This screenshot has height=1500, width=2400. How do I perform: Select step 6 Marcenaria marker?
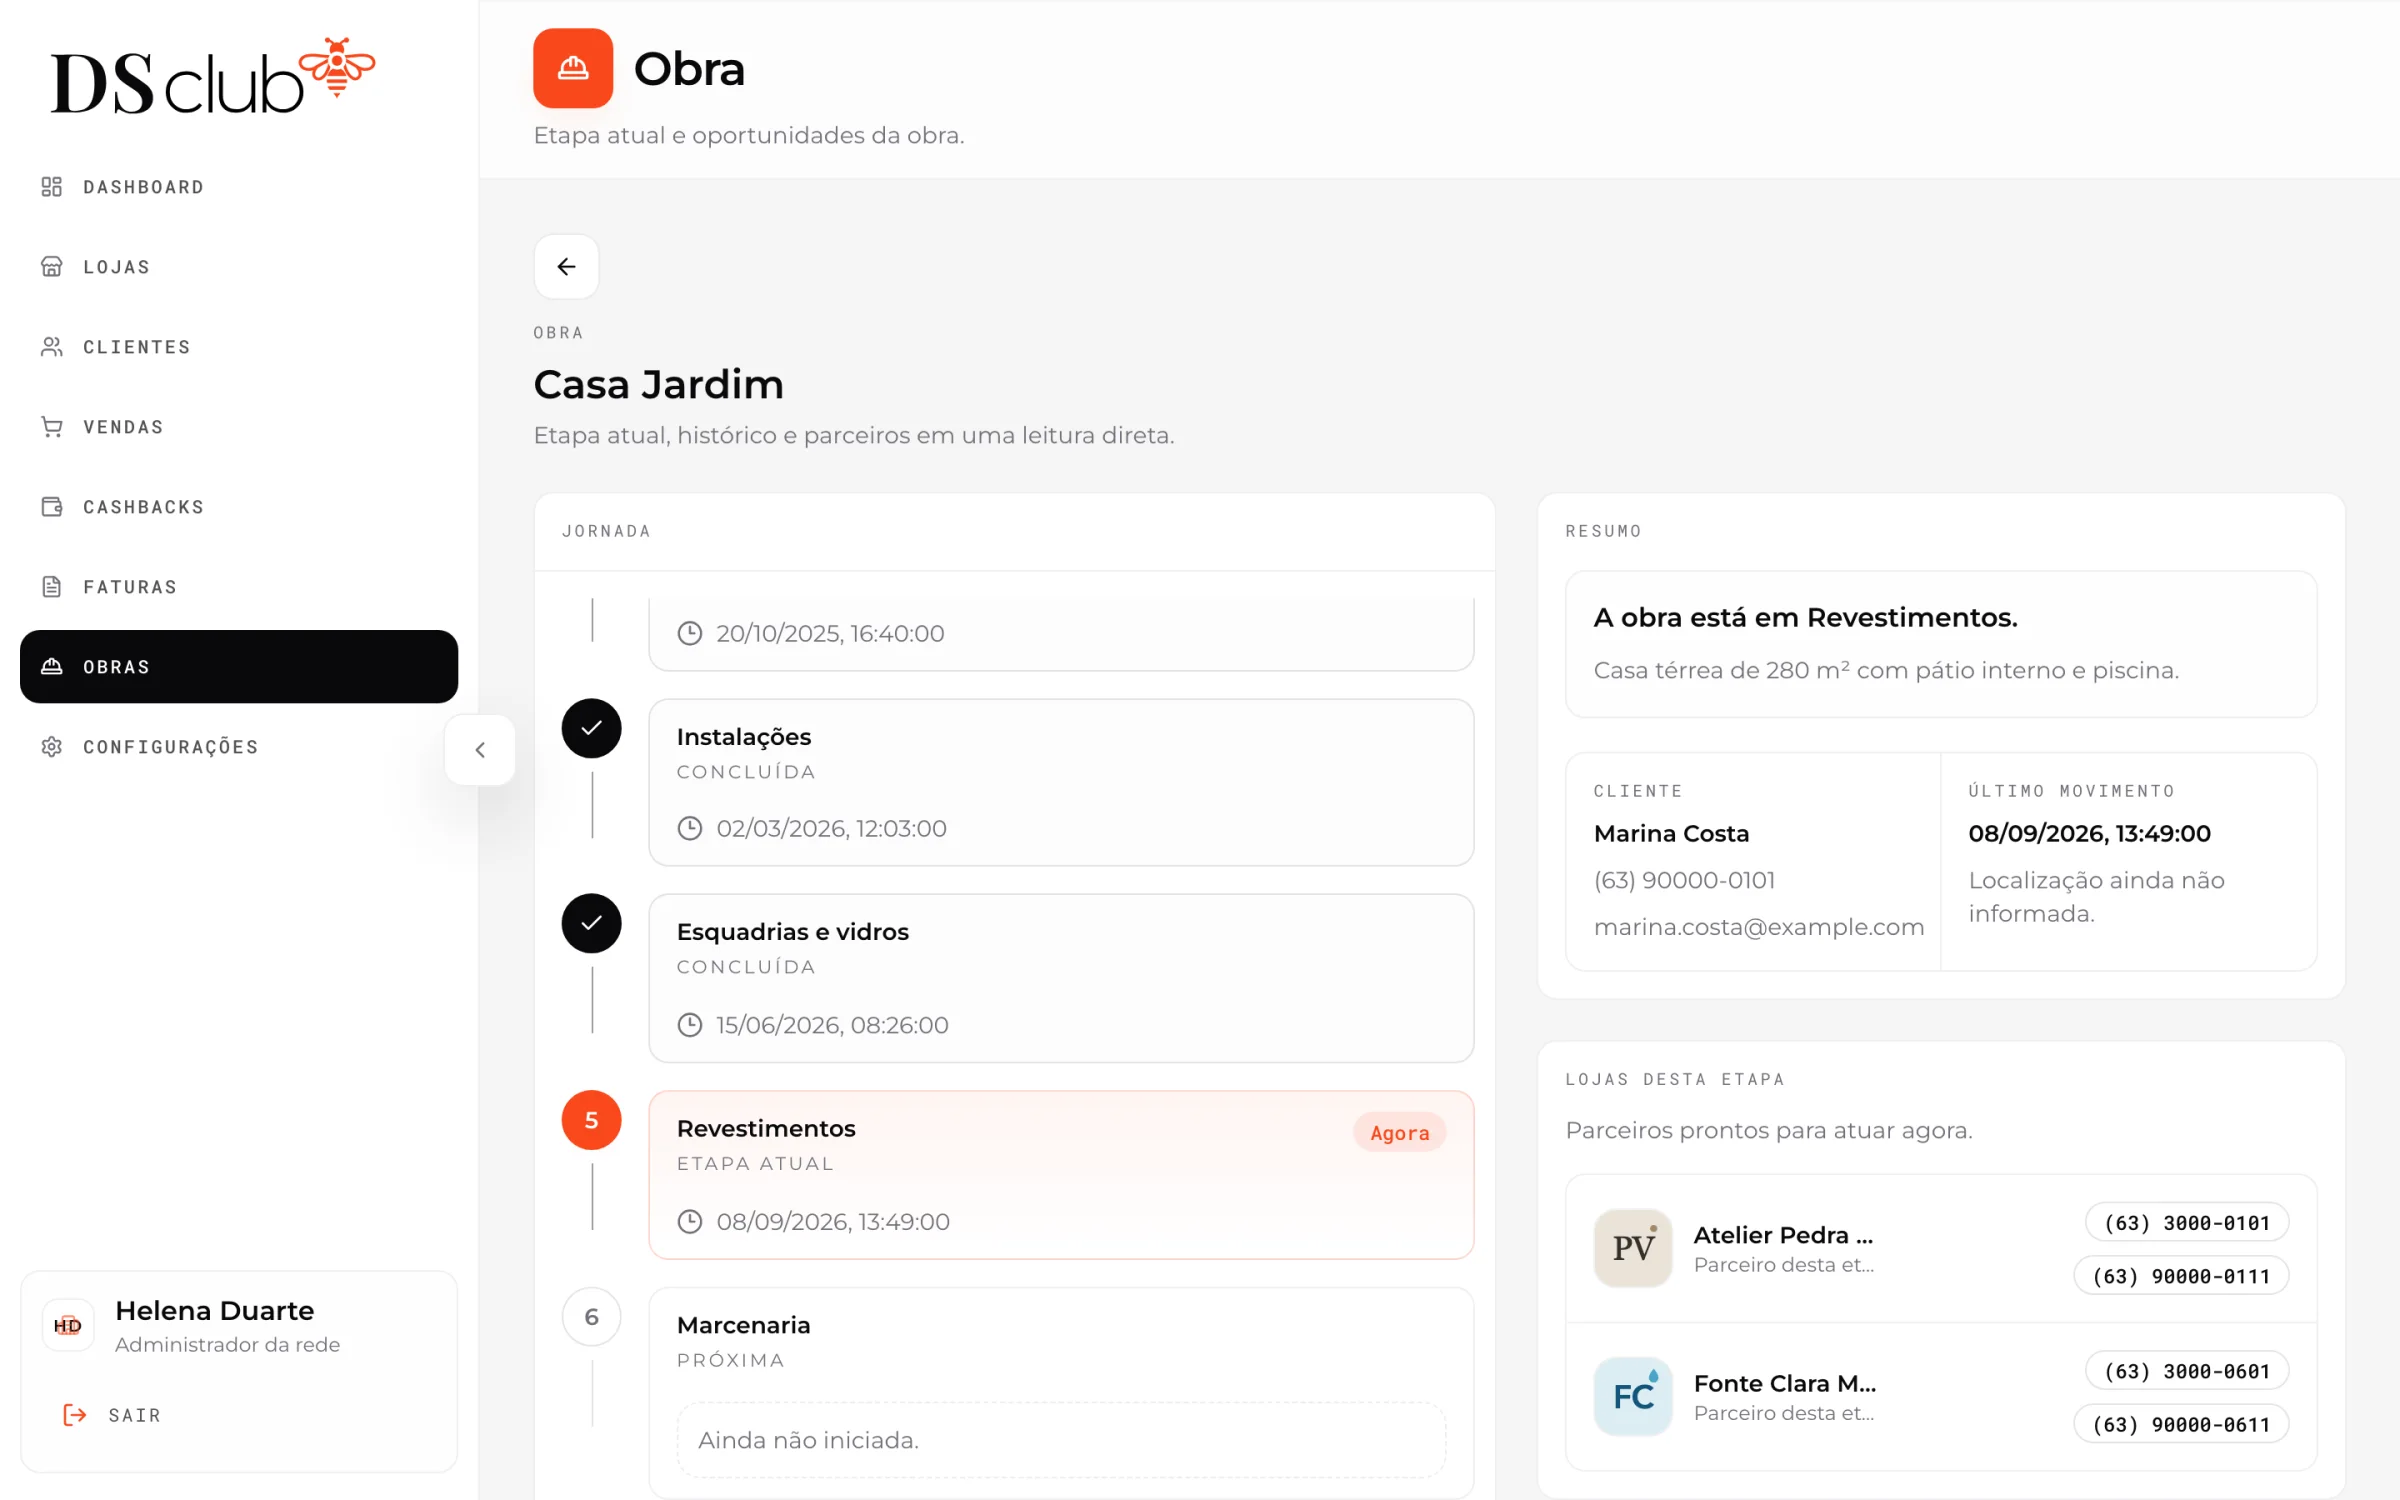pyautogui.click(x=592, y=1317)
